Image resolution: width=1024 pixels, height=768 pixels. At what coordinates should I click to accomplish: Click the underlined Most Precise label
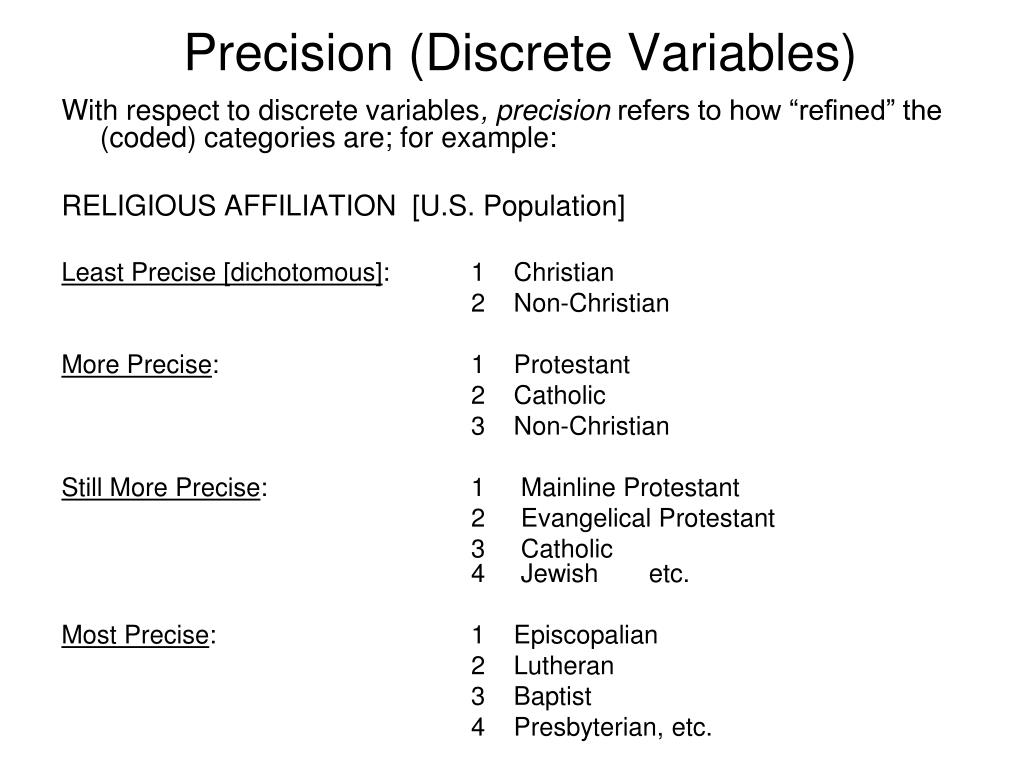tap(136, 635)
